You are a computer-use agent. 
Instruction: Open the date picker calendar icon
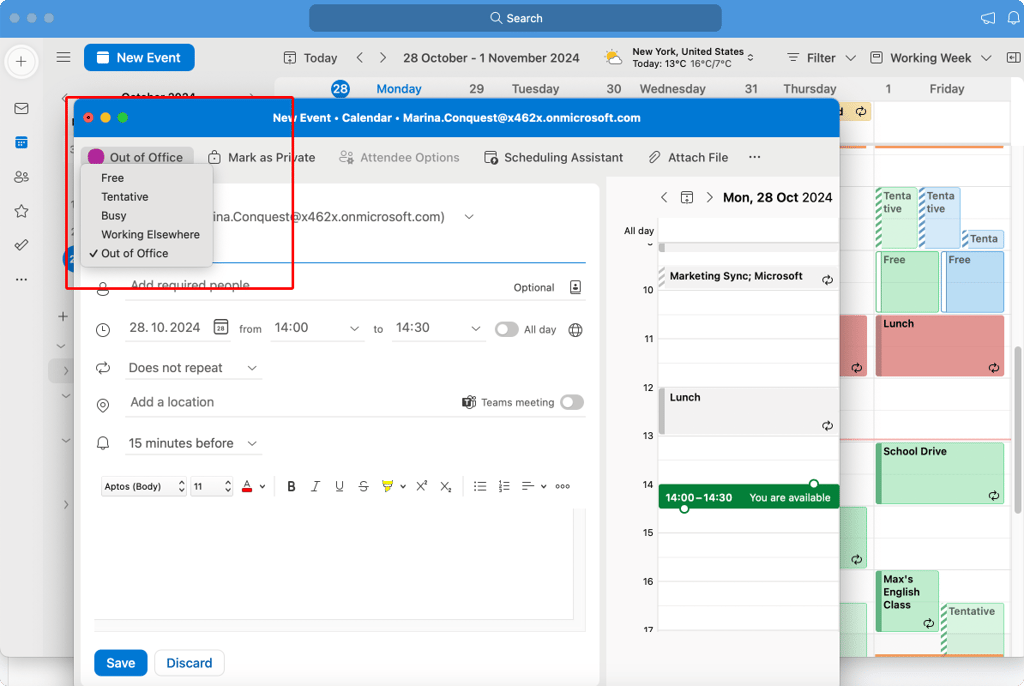tap(221, 327)
